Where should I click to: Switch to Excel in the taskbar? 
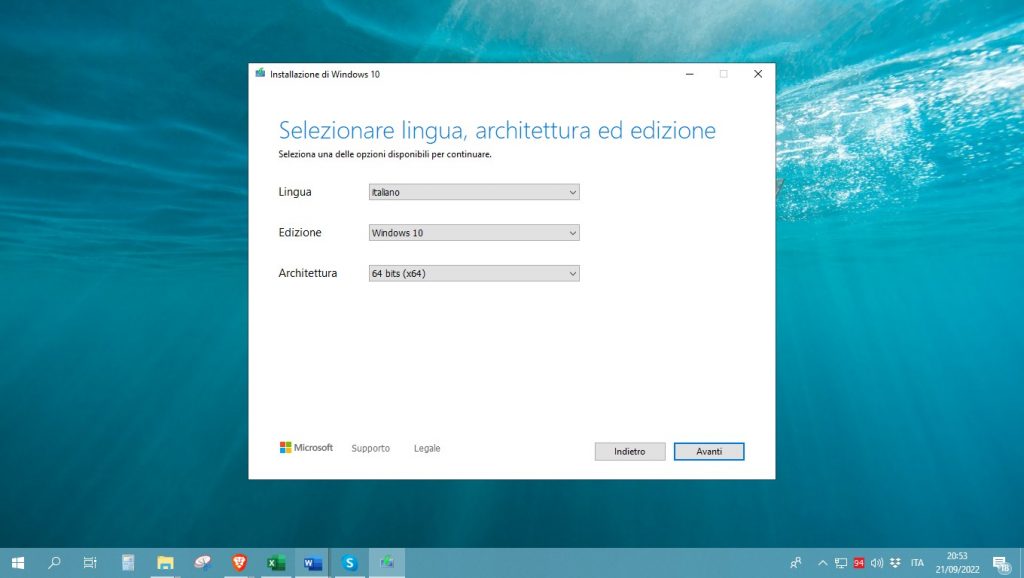click(x=276, y=563)
